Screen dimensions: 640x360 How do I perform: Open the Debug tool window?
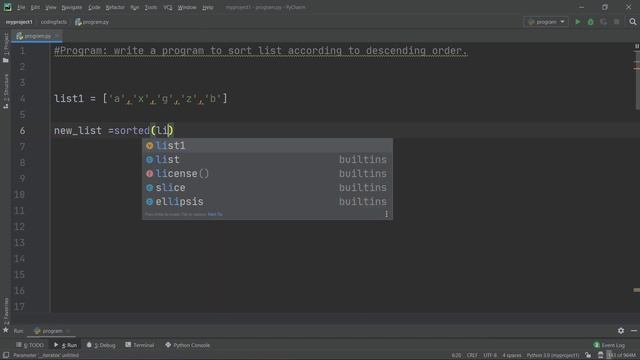point(101,345)
